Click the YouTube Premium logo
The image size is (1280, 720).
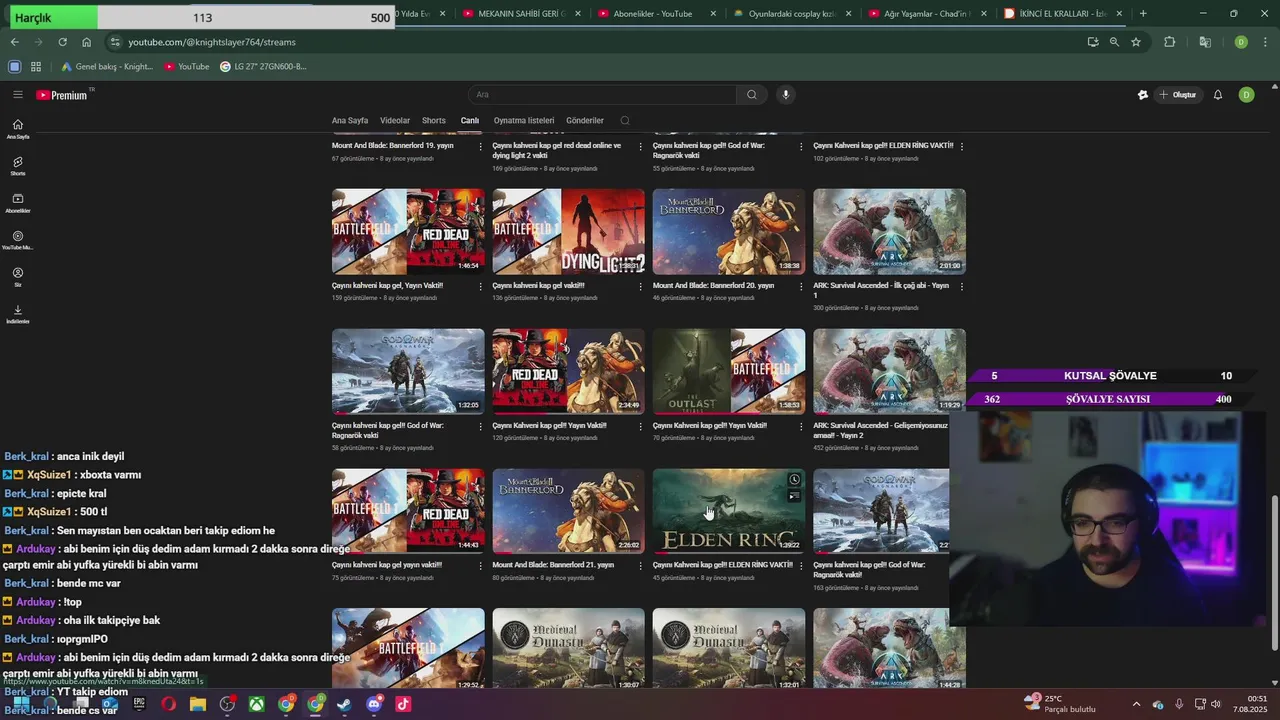click(63, 95)
